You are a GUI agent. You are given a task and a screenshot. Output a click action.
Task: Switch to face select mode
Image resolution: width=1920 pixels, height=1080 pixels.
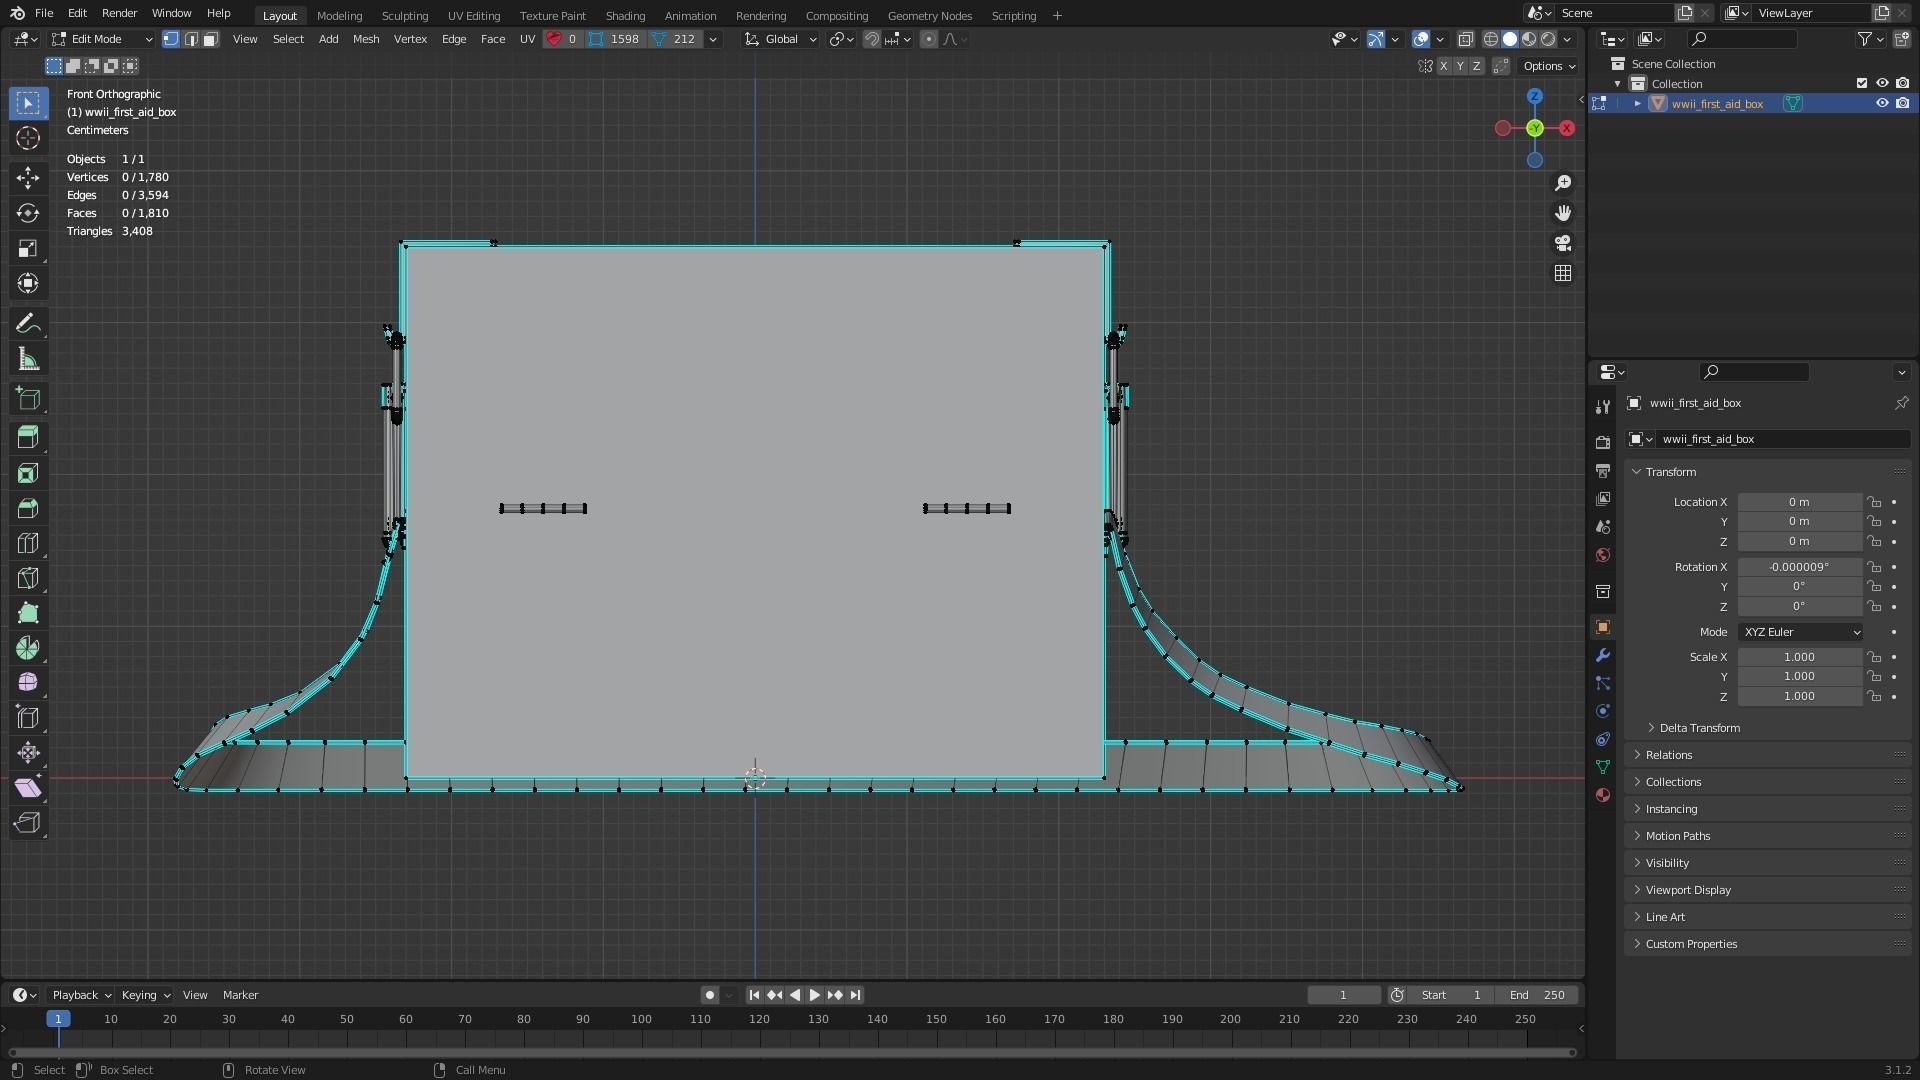(x=211, y=39)
